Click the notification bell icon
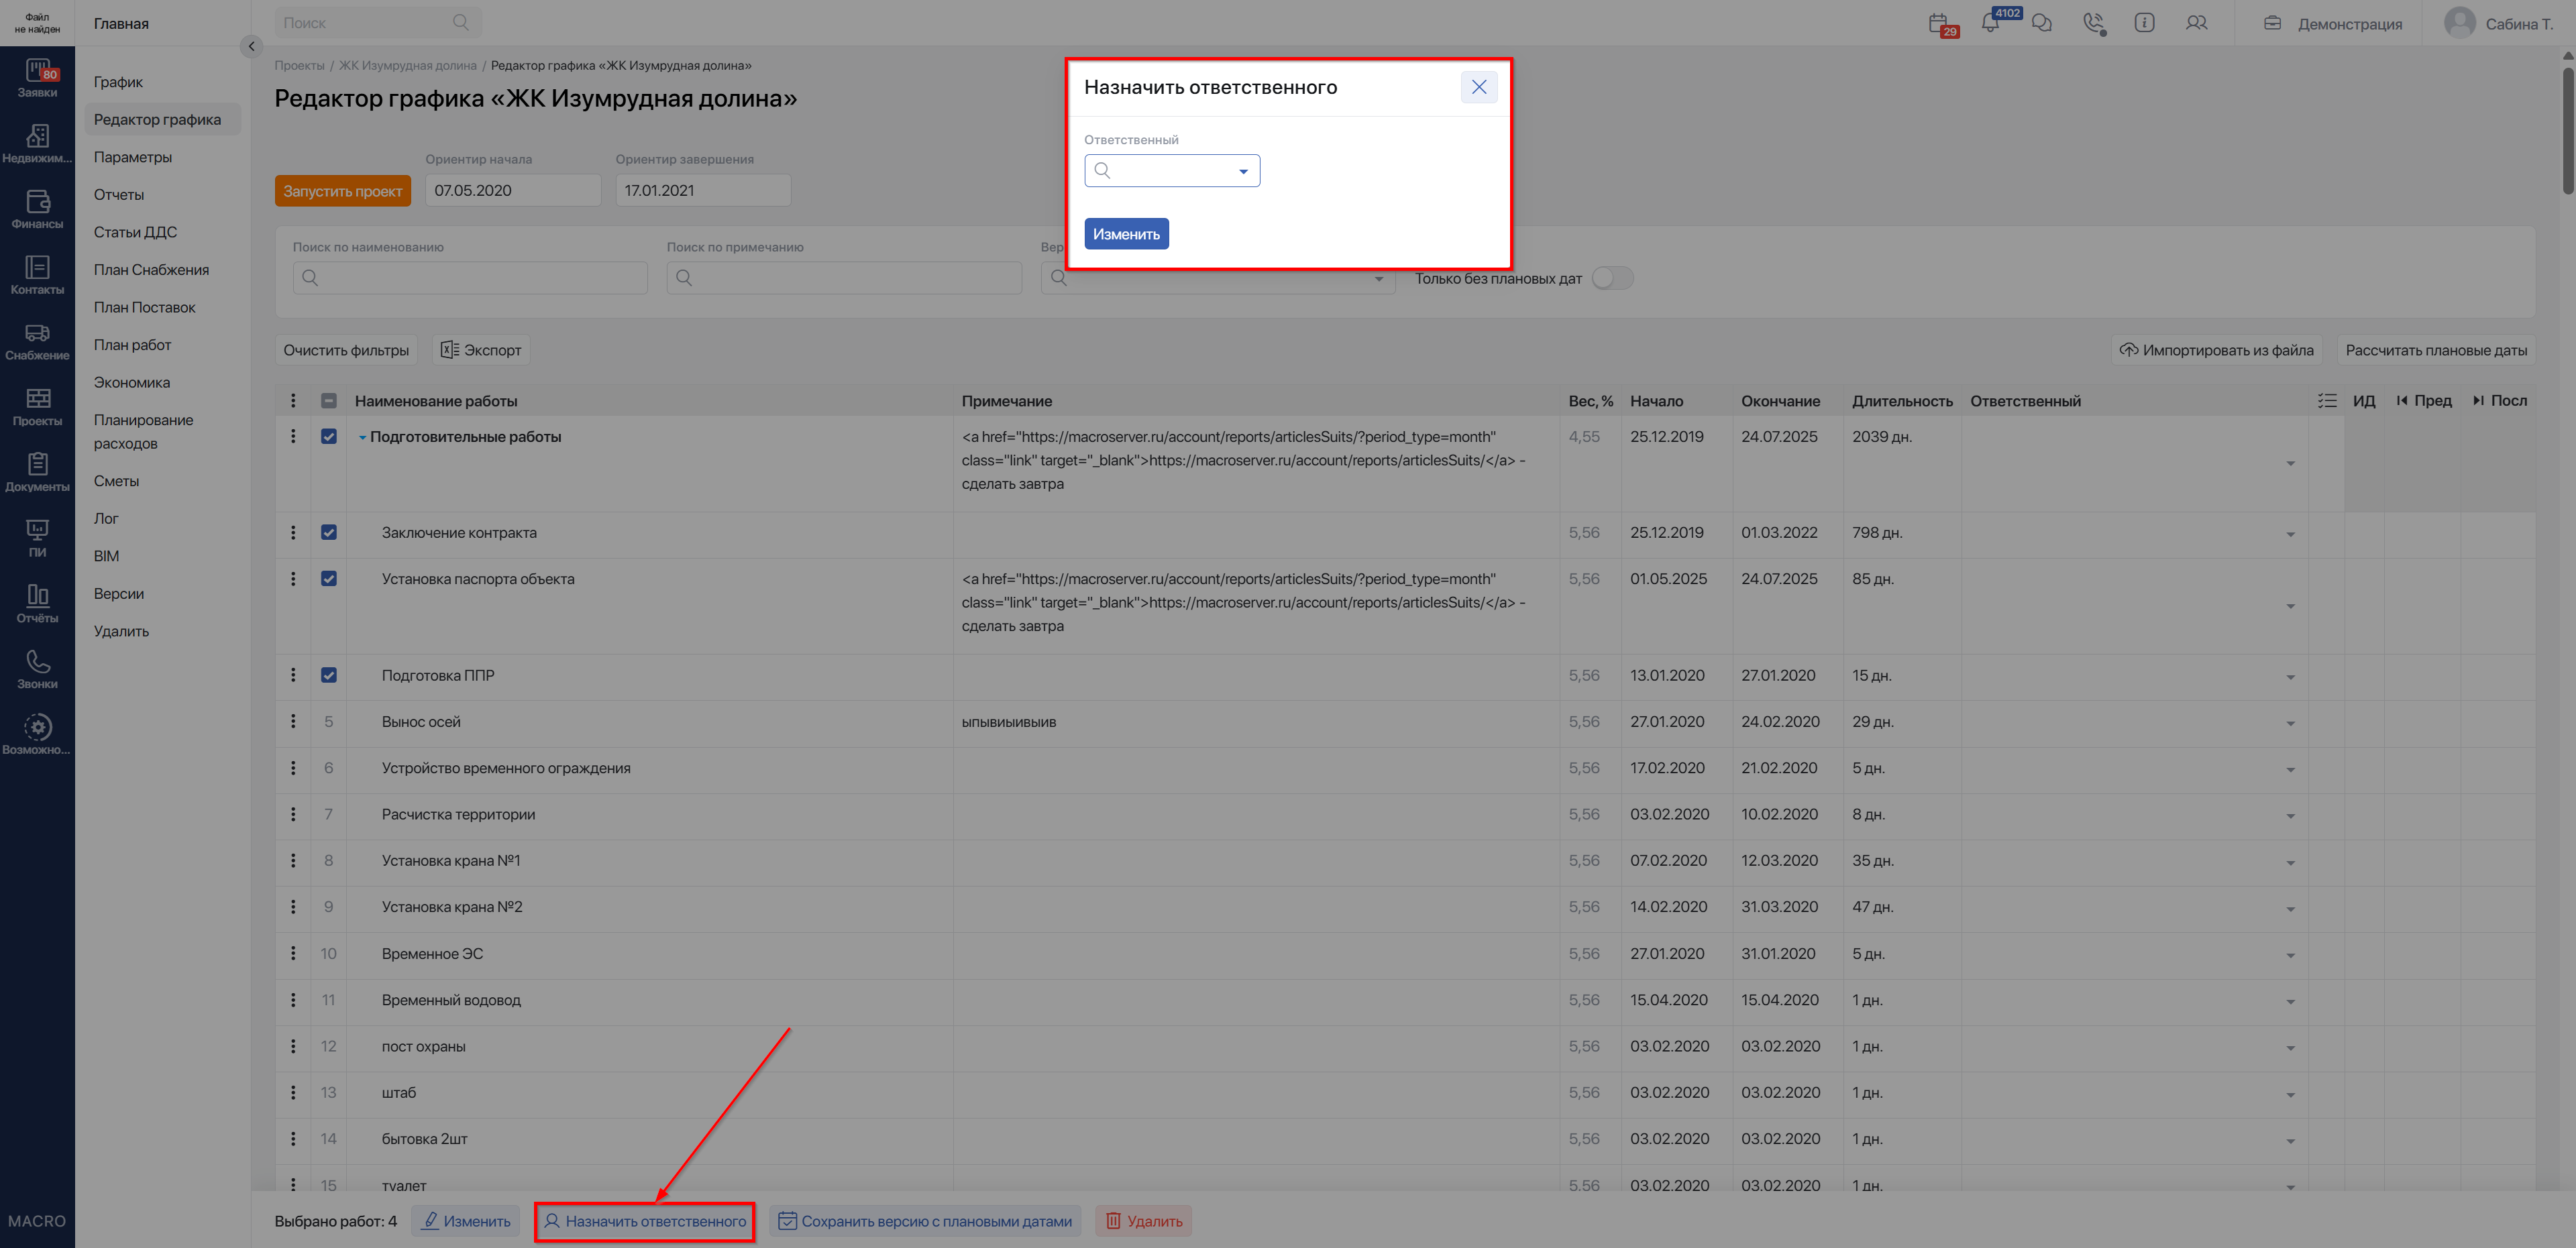The image size is (2576, 1248). pyautogui.click(x=1990, y=23)
